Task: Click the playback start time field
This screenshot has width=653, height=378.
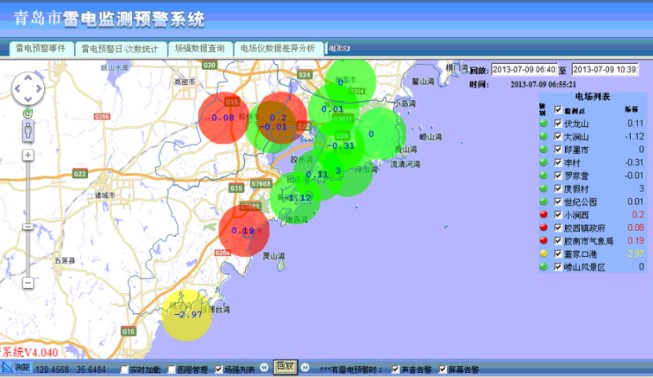Action: click(x=524, y=70)
